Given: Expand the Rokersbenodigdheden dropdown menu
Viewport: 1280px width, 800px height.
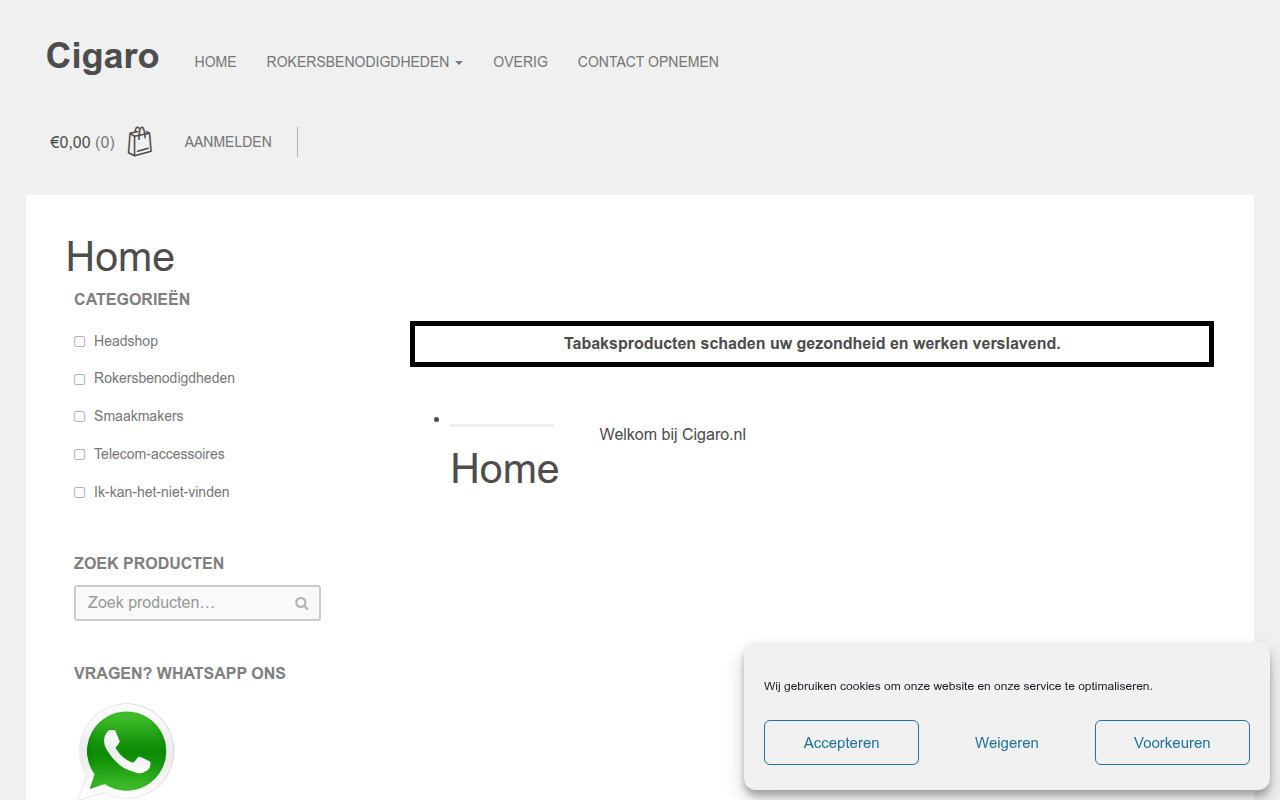Looking at the screenshot, I should click(364, 62).
